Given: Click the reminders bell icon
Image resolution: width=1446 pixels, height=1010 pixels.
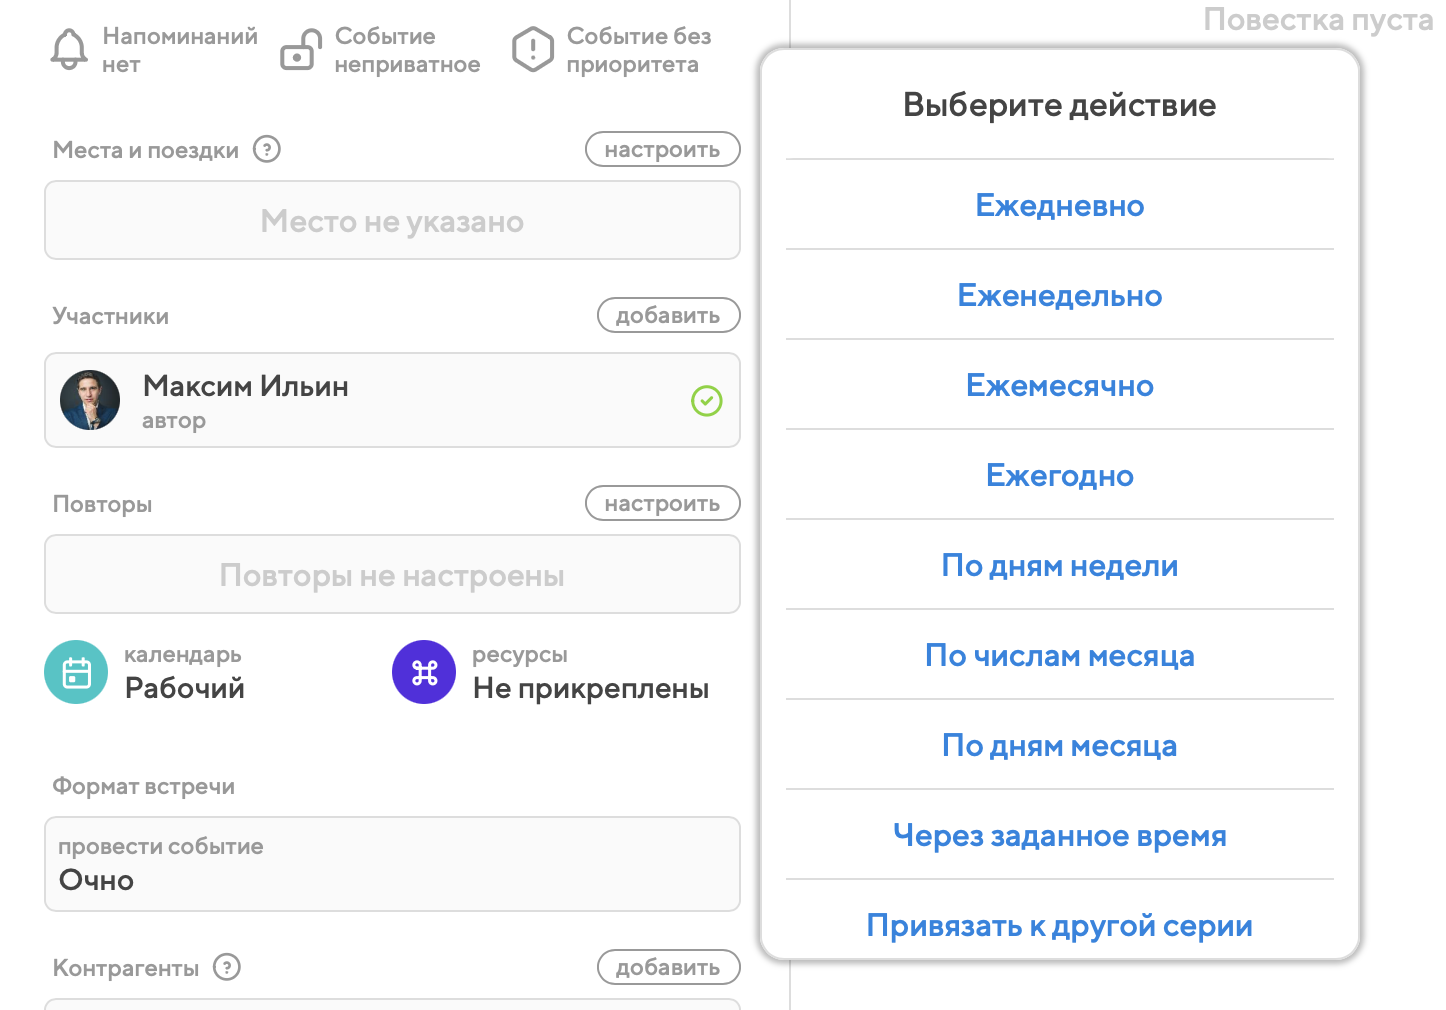Looking at the screenshot, I should (69, 50).
